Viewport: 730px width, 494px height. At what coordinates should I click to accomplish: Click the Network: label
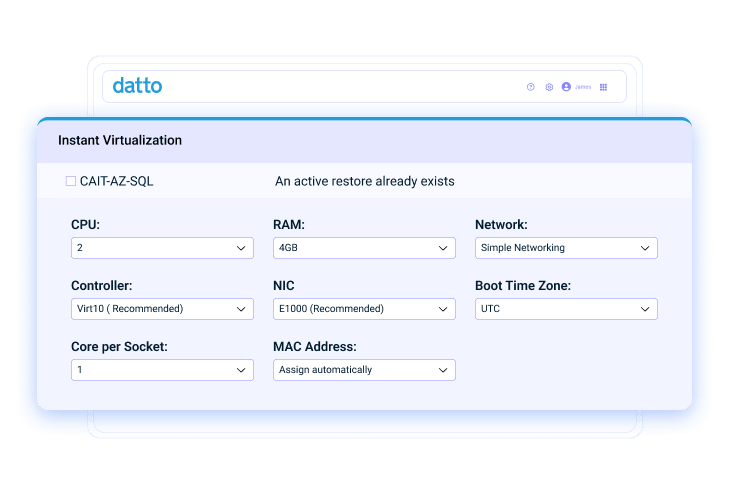coord(501,224)
